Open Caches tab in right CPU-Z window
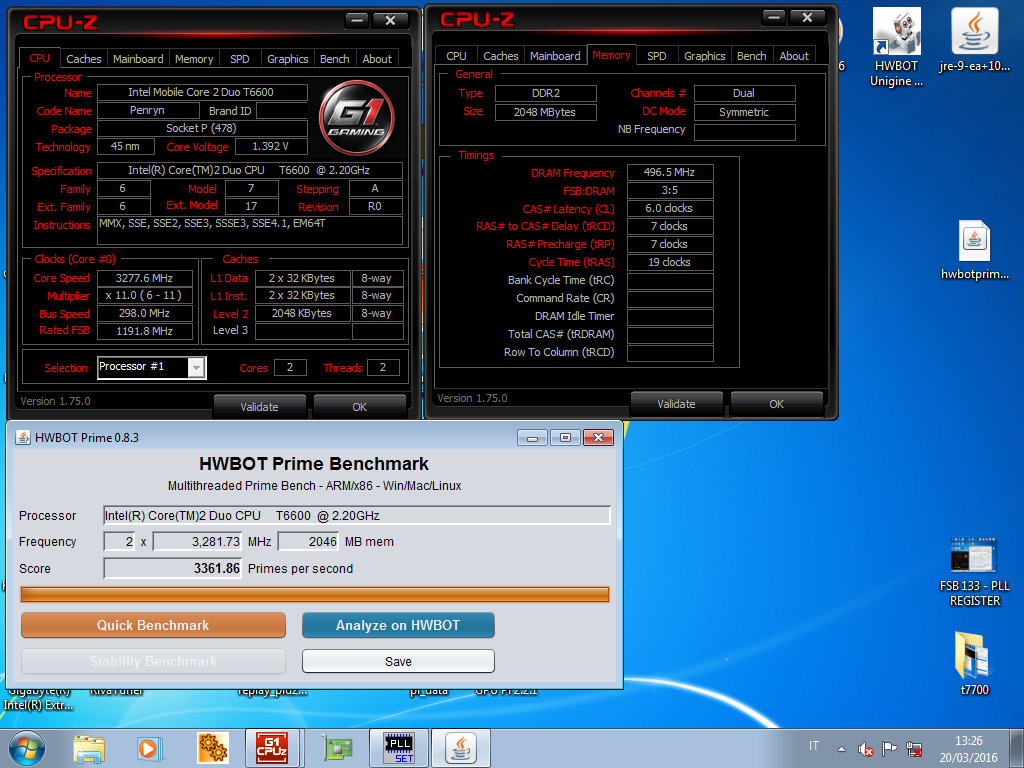Screen dimensions: 1024x768 [x=500, y=56]
